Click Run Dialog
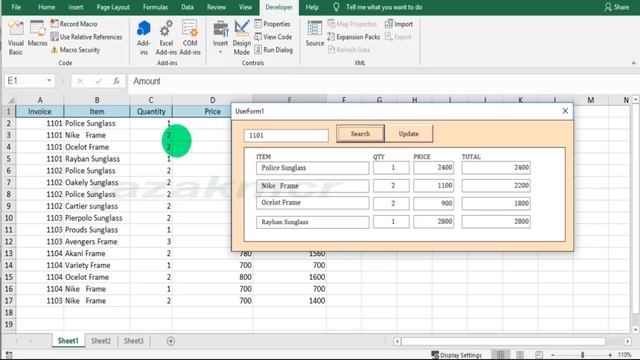Screen dimensions: 640x360 pos(273,50)
